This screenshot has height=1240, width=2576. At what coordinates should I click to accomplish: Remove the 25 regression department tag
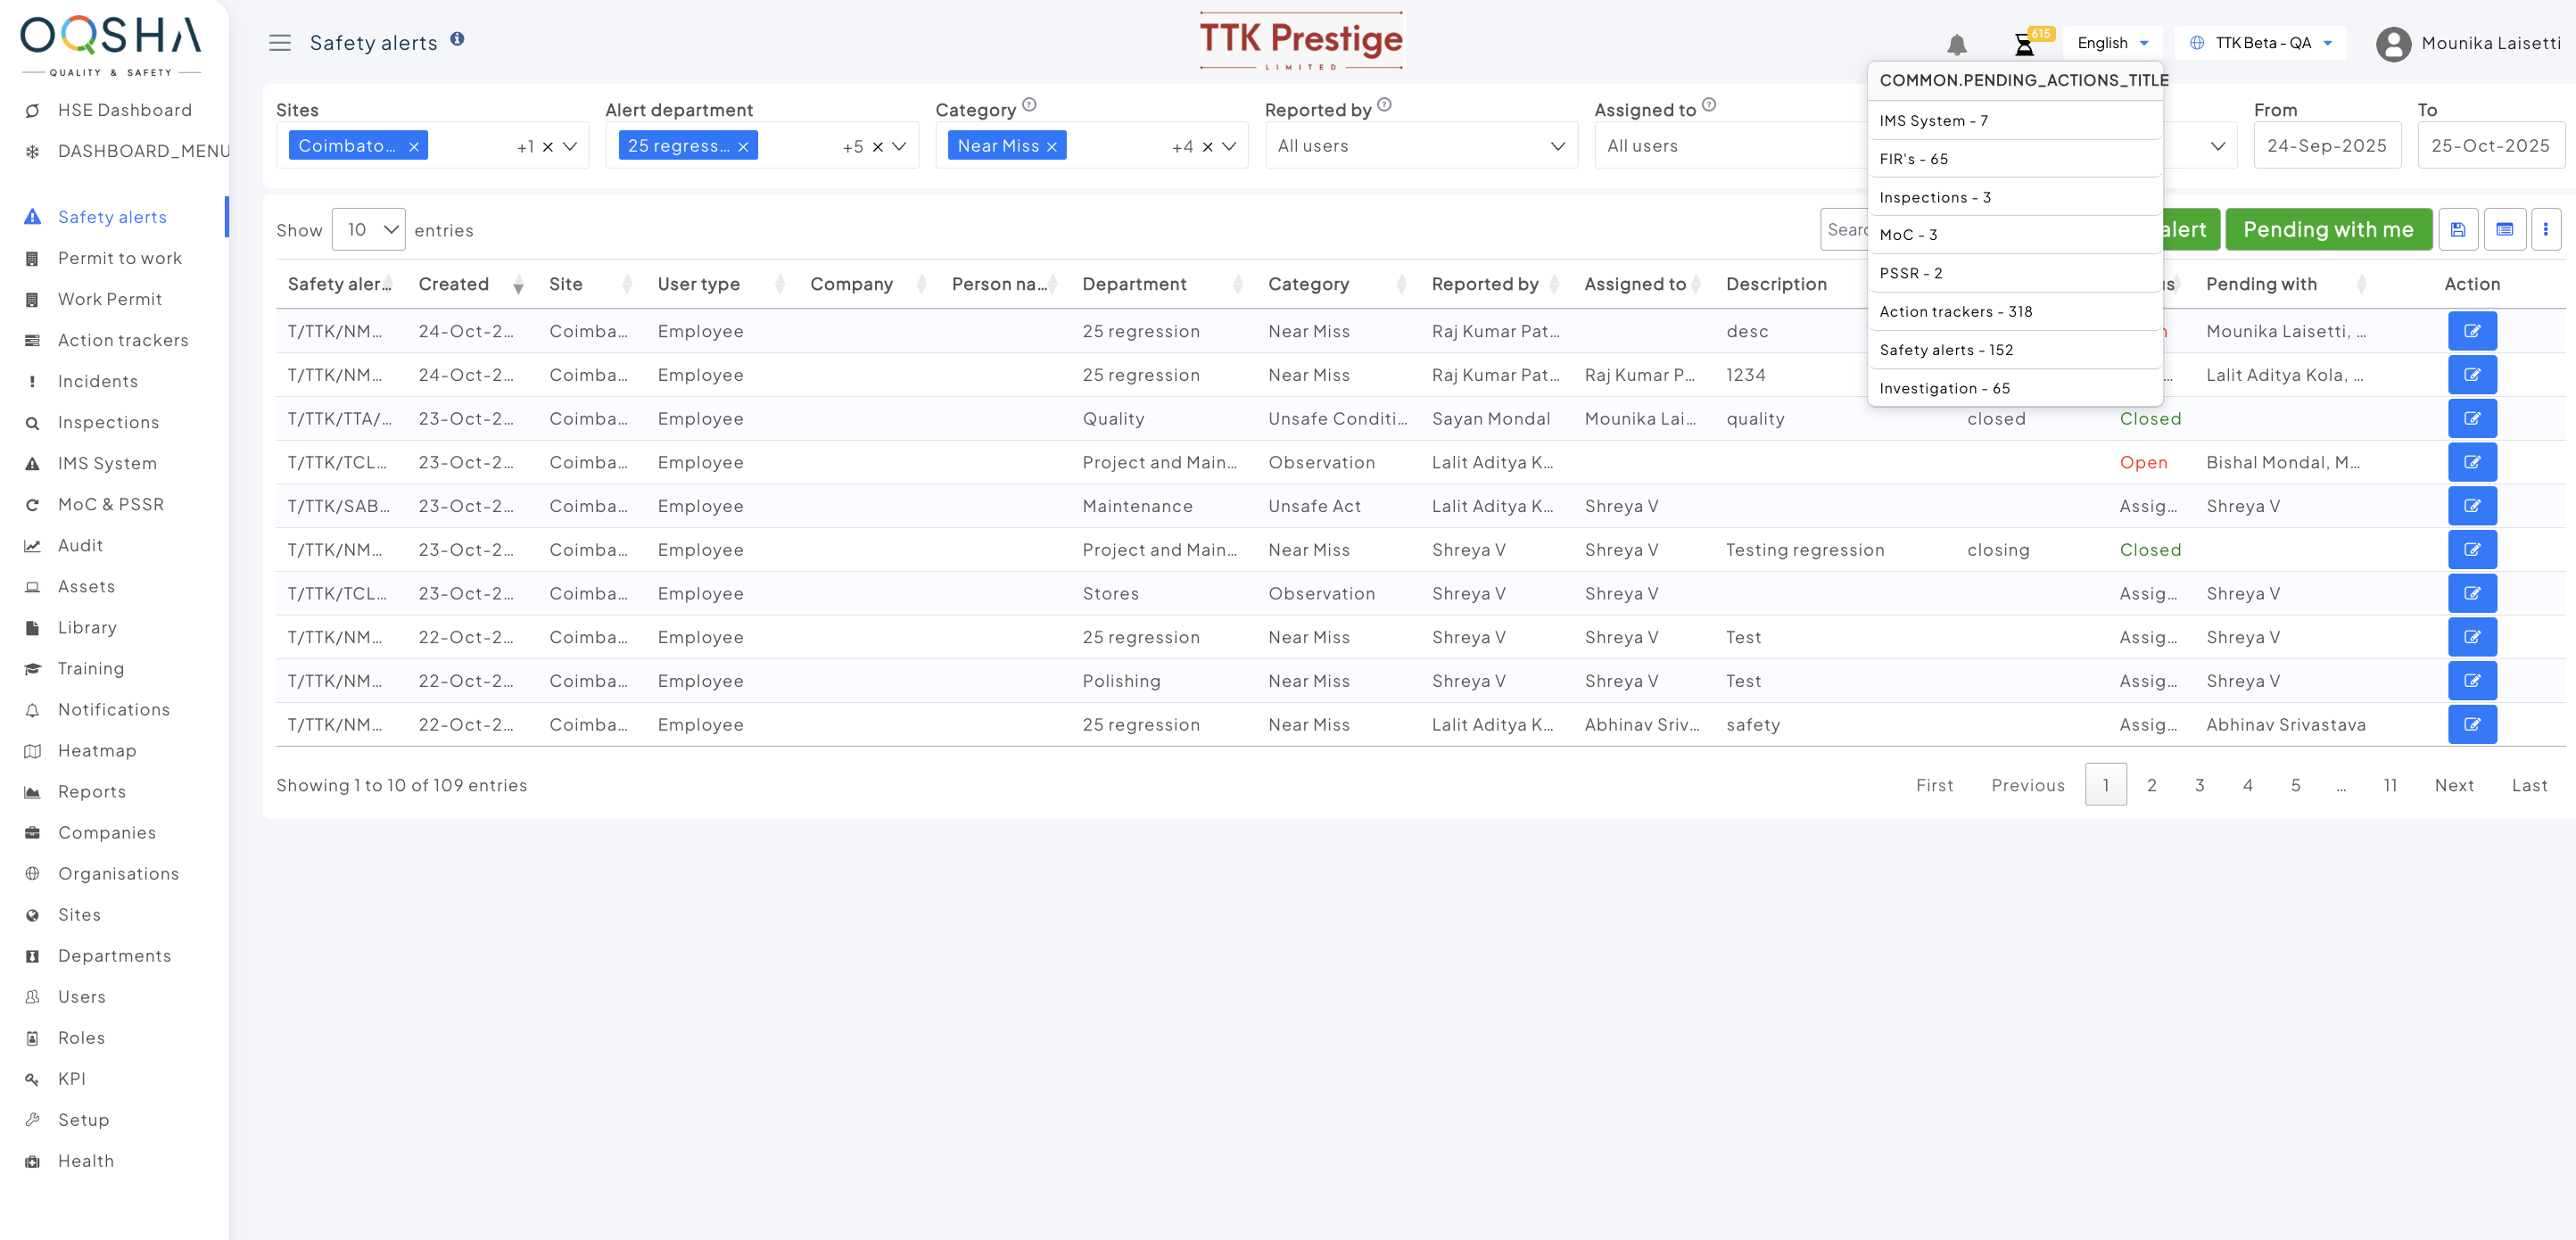pos(743,147)
